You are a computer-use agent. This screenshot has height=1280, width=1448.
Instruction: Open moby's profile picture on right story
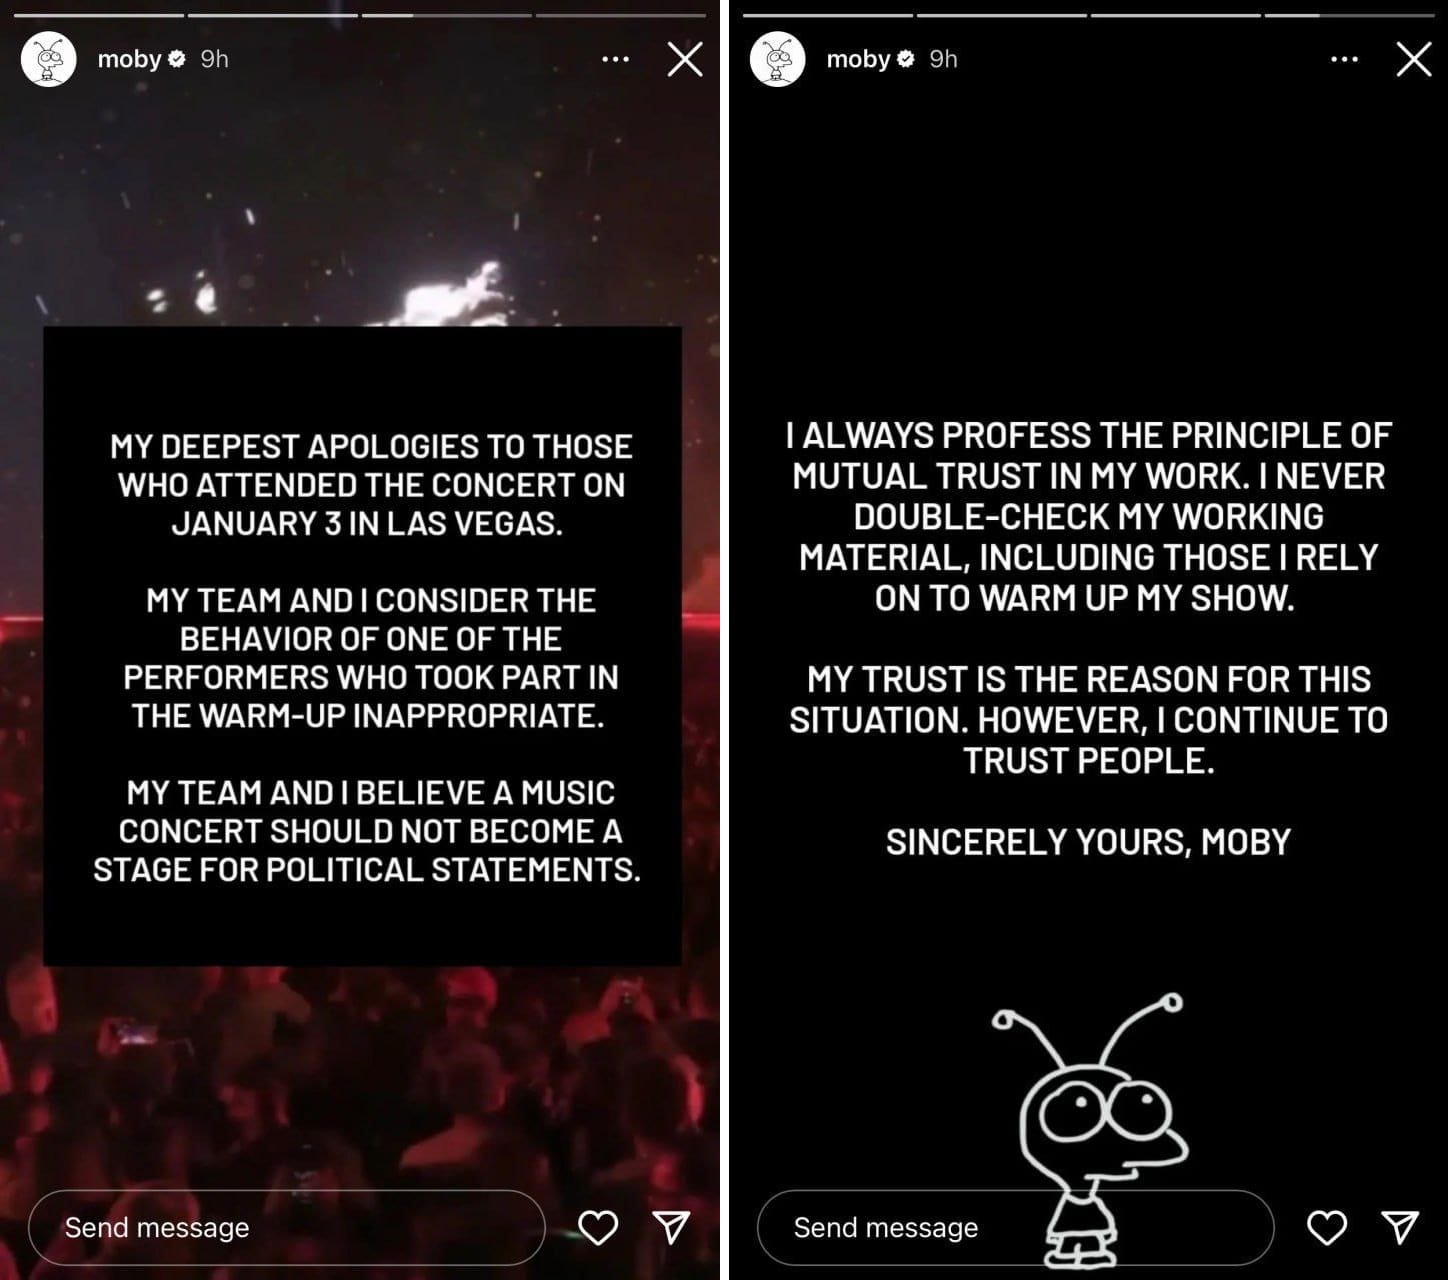(778, 59)
